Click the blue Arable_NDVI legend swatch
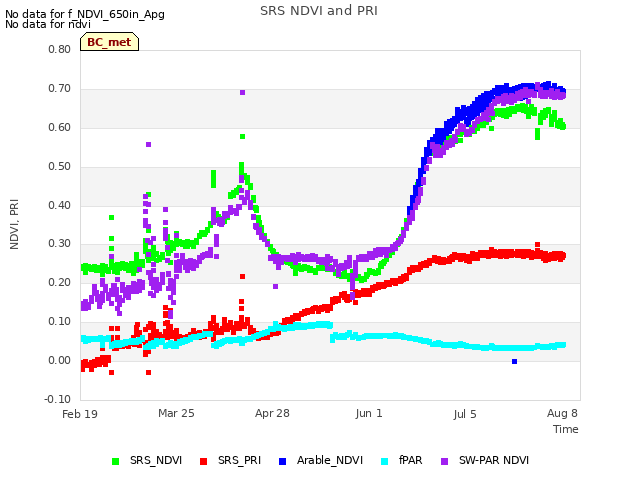Screen dimensions: 640x480 [282, 461]
